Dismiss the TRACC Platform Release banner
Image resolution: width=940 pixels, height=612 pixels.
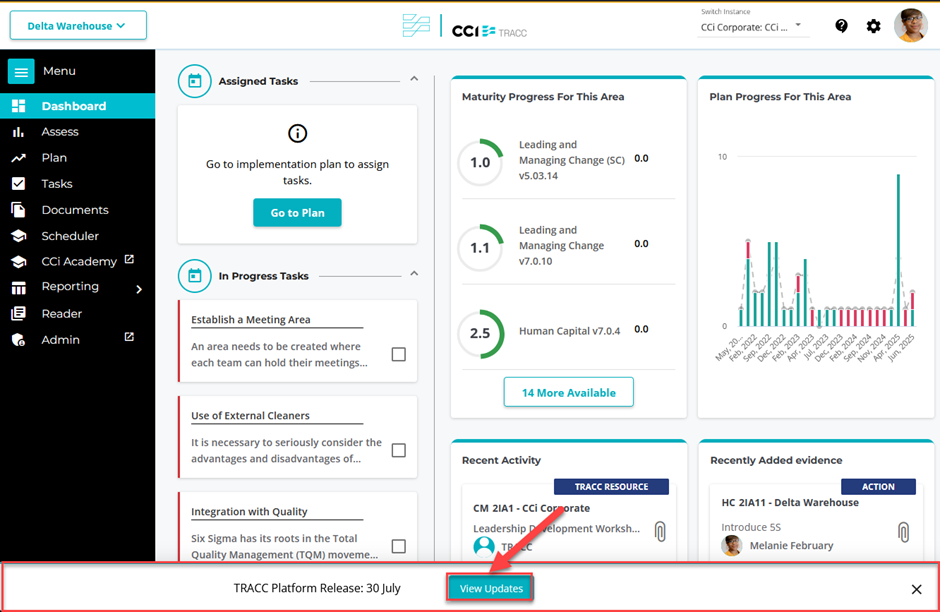(x=916, y=589)
